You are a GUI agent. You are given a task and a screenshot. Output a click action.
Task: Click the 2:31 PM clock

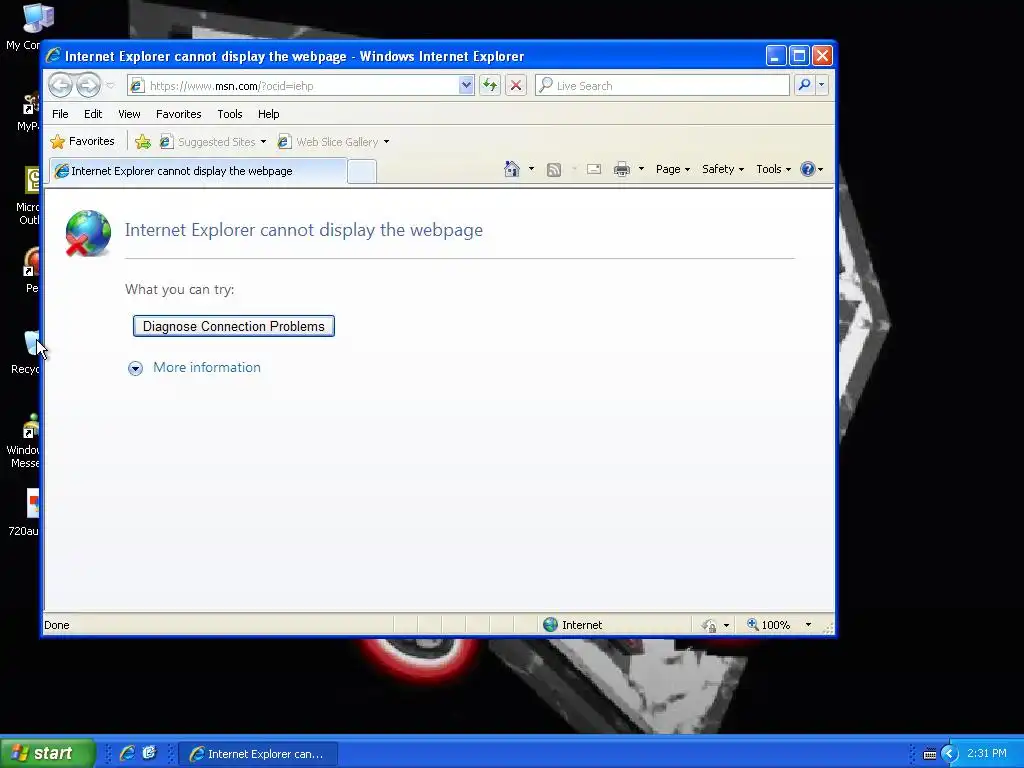tap(987, 754)
